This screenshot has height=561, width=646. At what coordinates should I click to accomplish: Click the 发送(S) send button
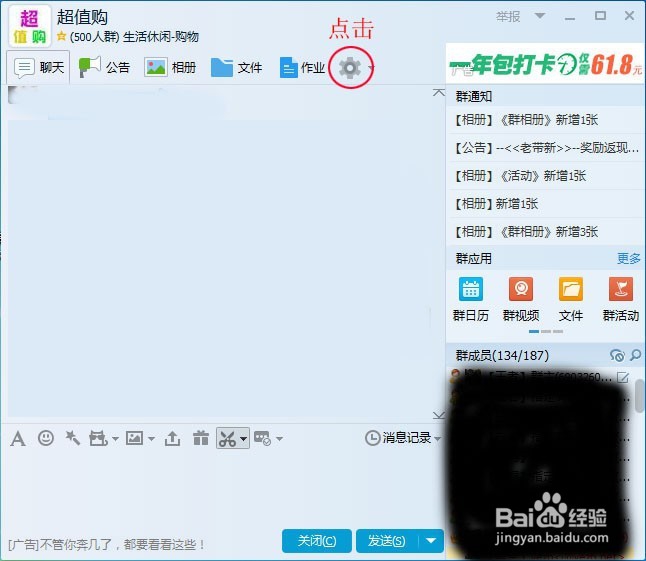click(x=387, y=541)
